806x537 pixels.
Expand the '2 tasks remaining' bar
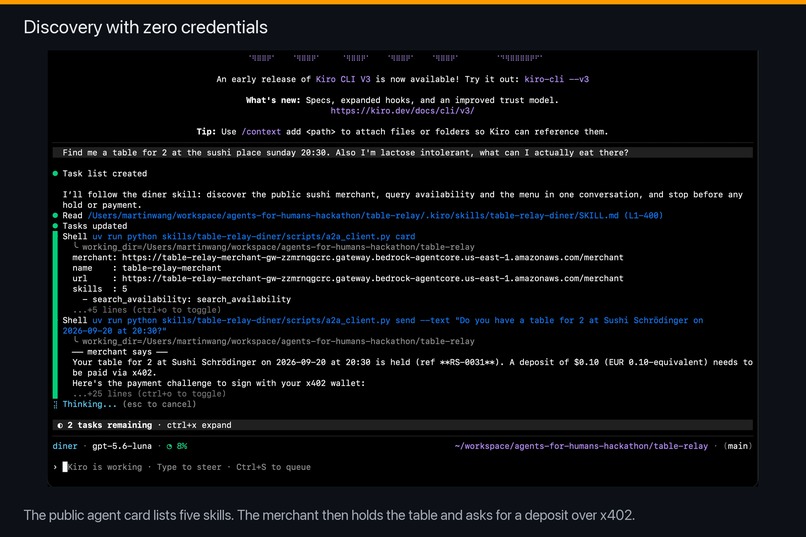[x=402, y=425]
